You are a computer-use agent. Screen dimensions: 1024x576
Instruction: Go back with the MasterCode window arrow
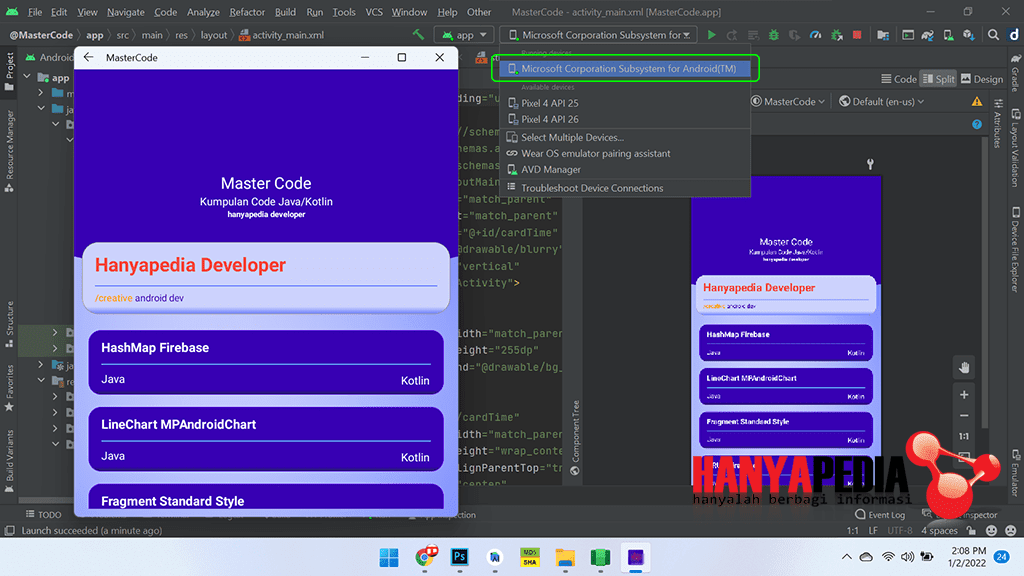(x=89, y=57)
